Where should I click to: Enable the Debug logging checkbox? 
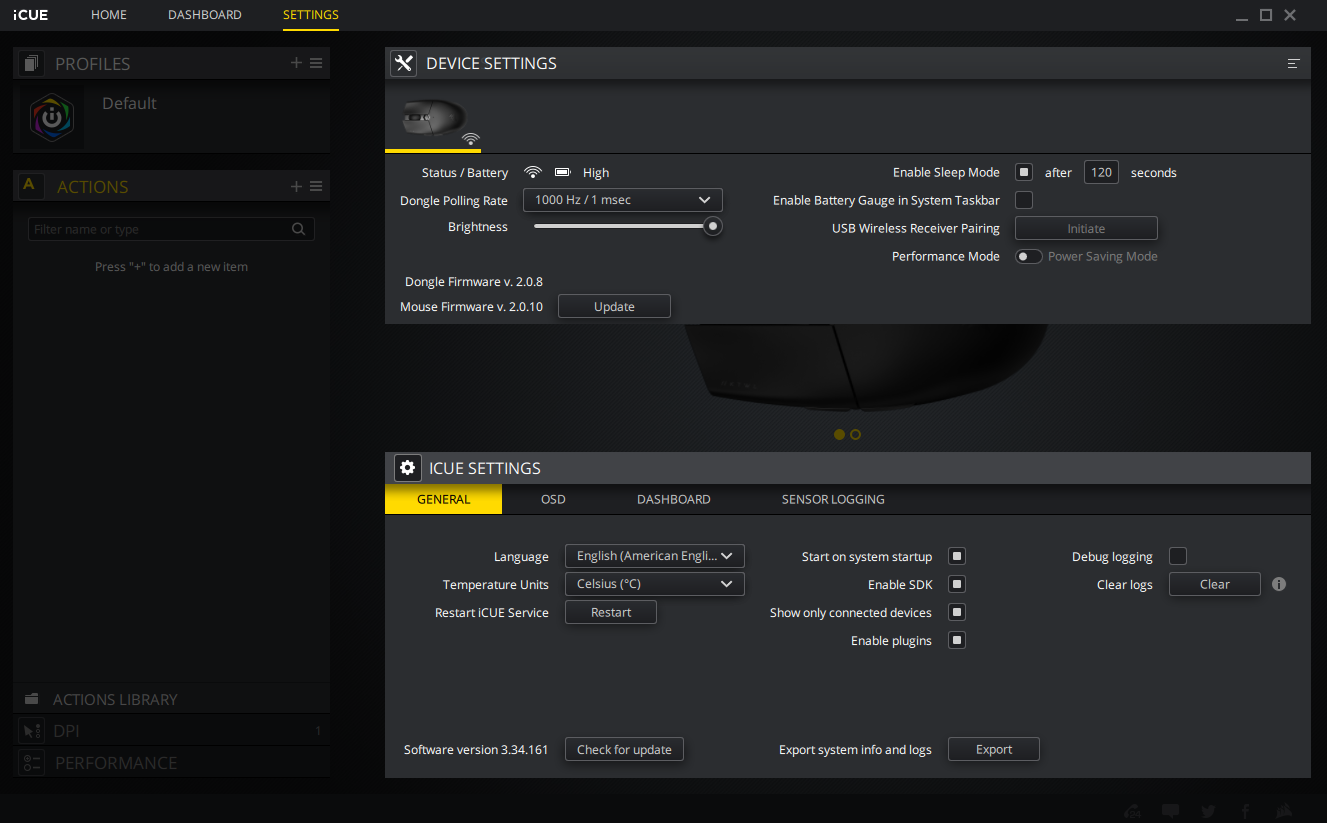pyautogui.click(x=1178, y=556)
